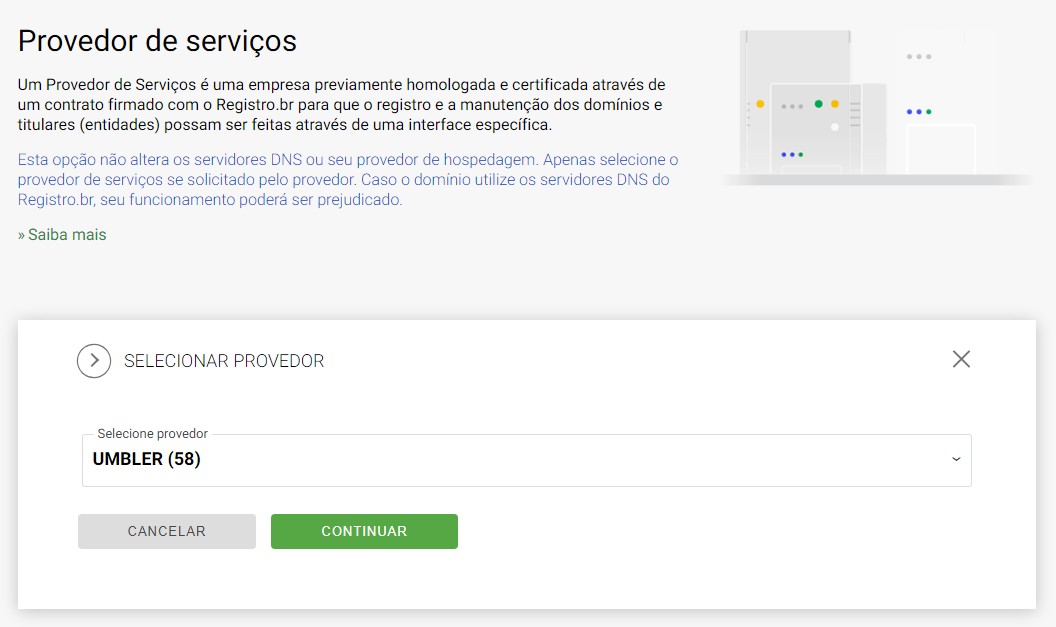Click the UMBLER (58) selected value
1056x627 pixels.
coord(147,460)
